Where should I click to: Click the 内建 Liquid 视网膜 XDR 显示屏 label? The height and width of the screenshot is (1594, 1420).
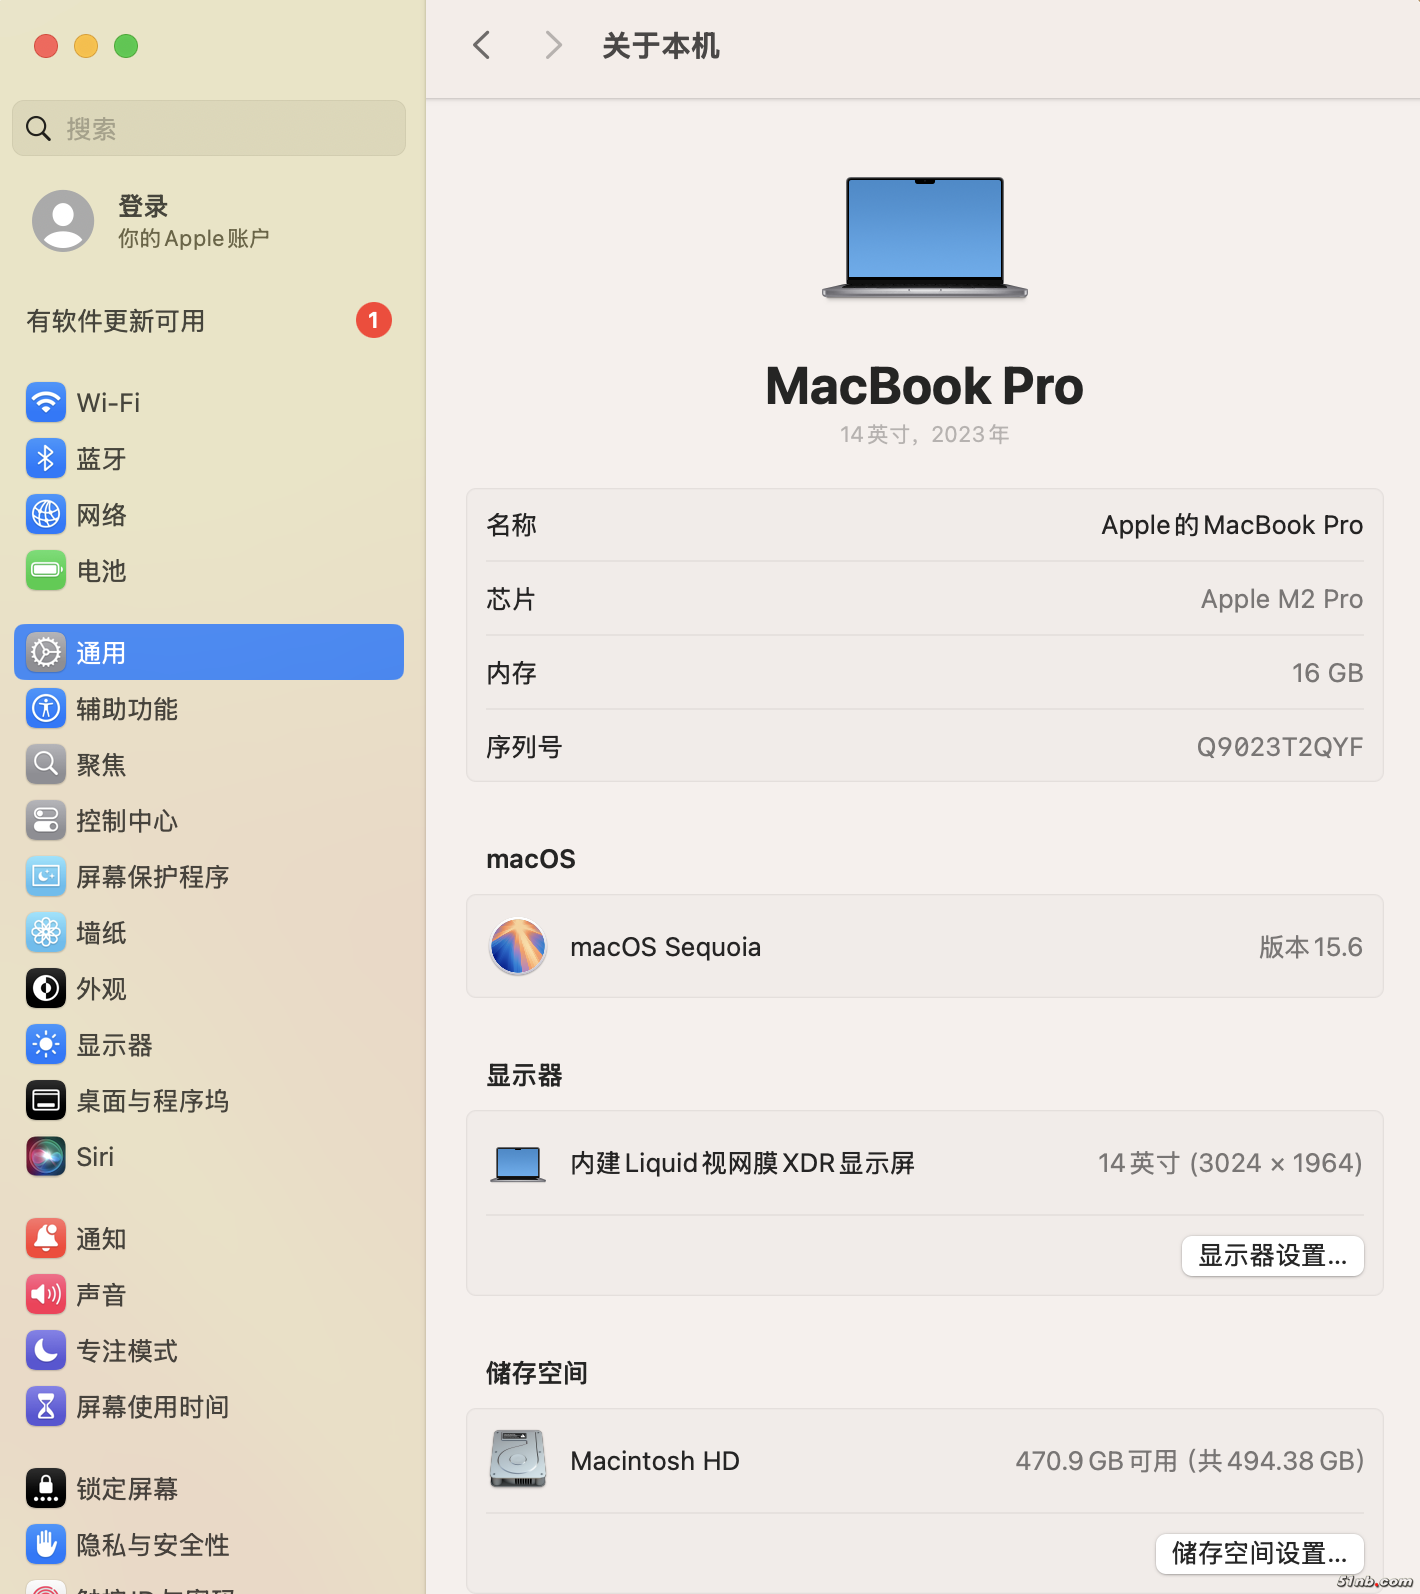pyautogui.click(x=743, y=1163)
